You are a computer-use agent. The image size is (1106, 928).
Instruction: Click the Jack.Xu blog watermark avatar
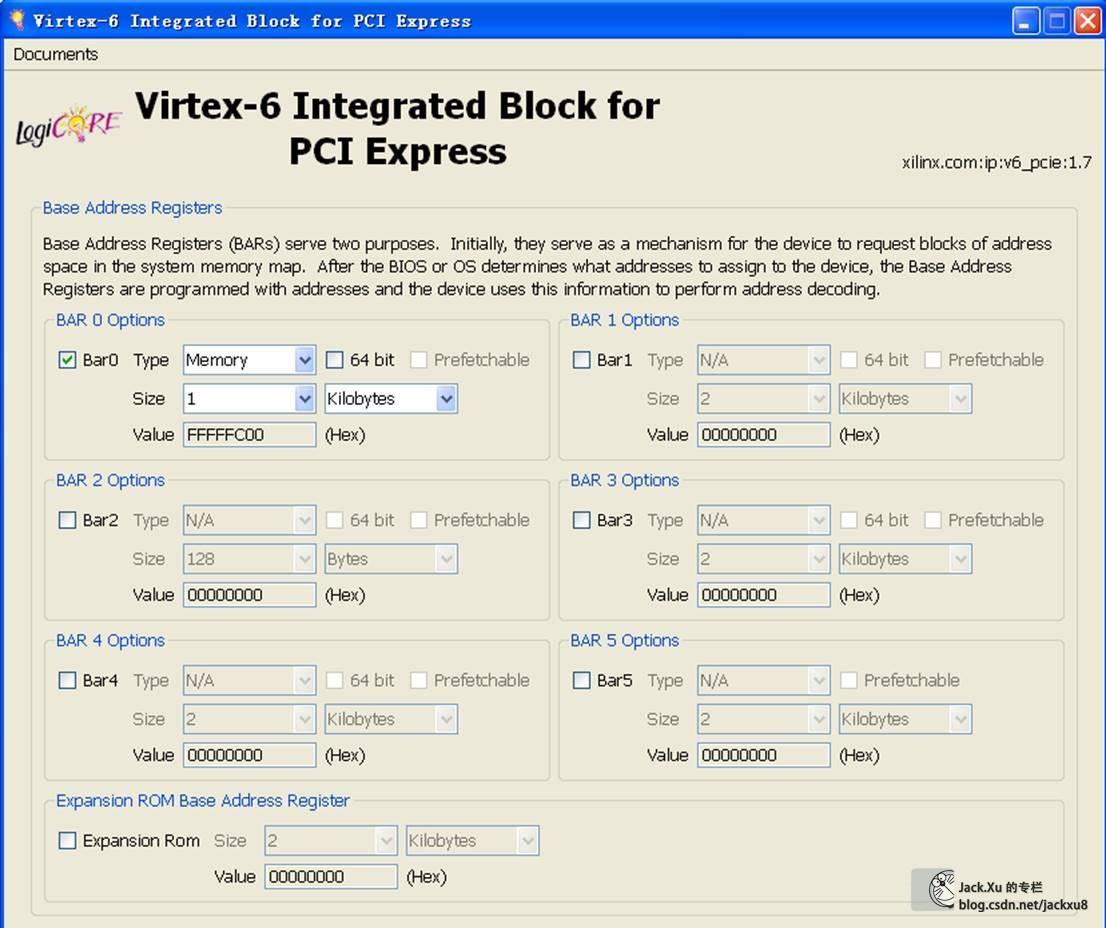(x=941, y=889)
